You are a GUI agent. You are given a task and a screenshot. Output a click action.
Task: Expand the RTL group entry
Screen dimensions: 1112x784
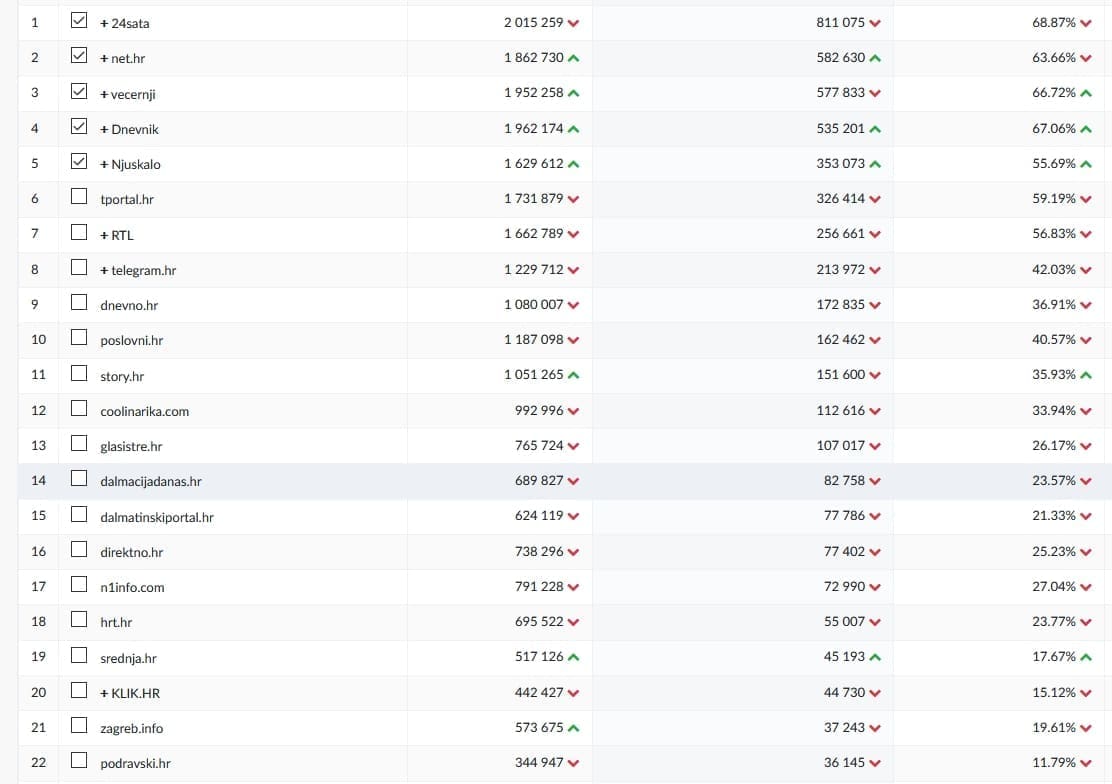(x=104, y=235)
